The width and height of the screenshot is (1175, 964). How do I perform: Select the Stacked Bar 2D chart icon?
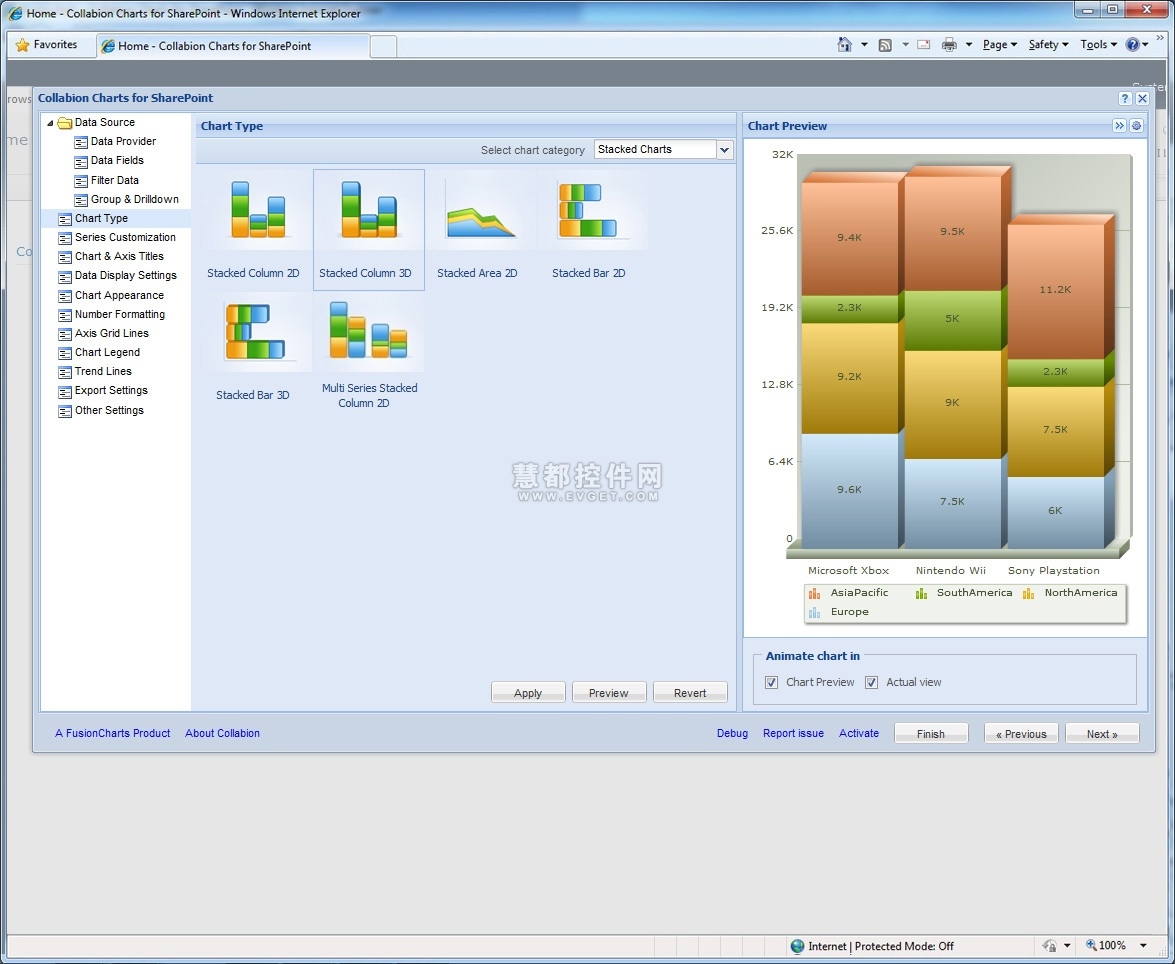click(x=588, y=210)
